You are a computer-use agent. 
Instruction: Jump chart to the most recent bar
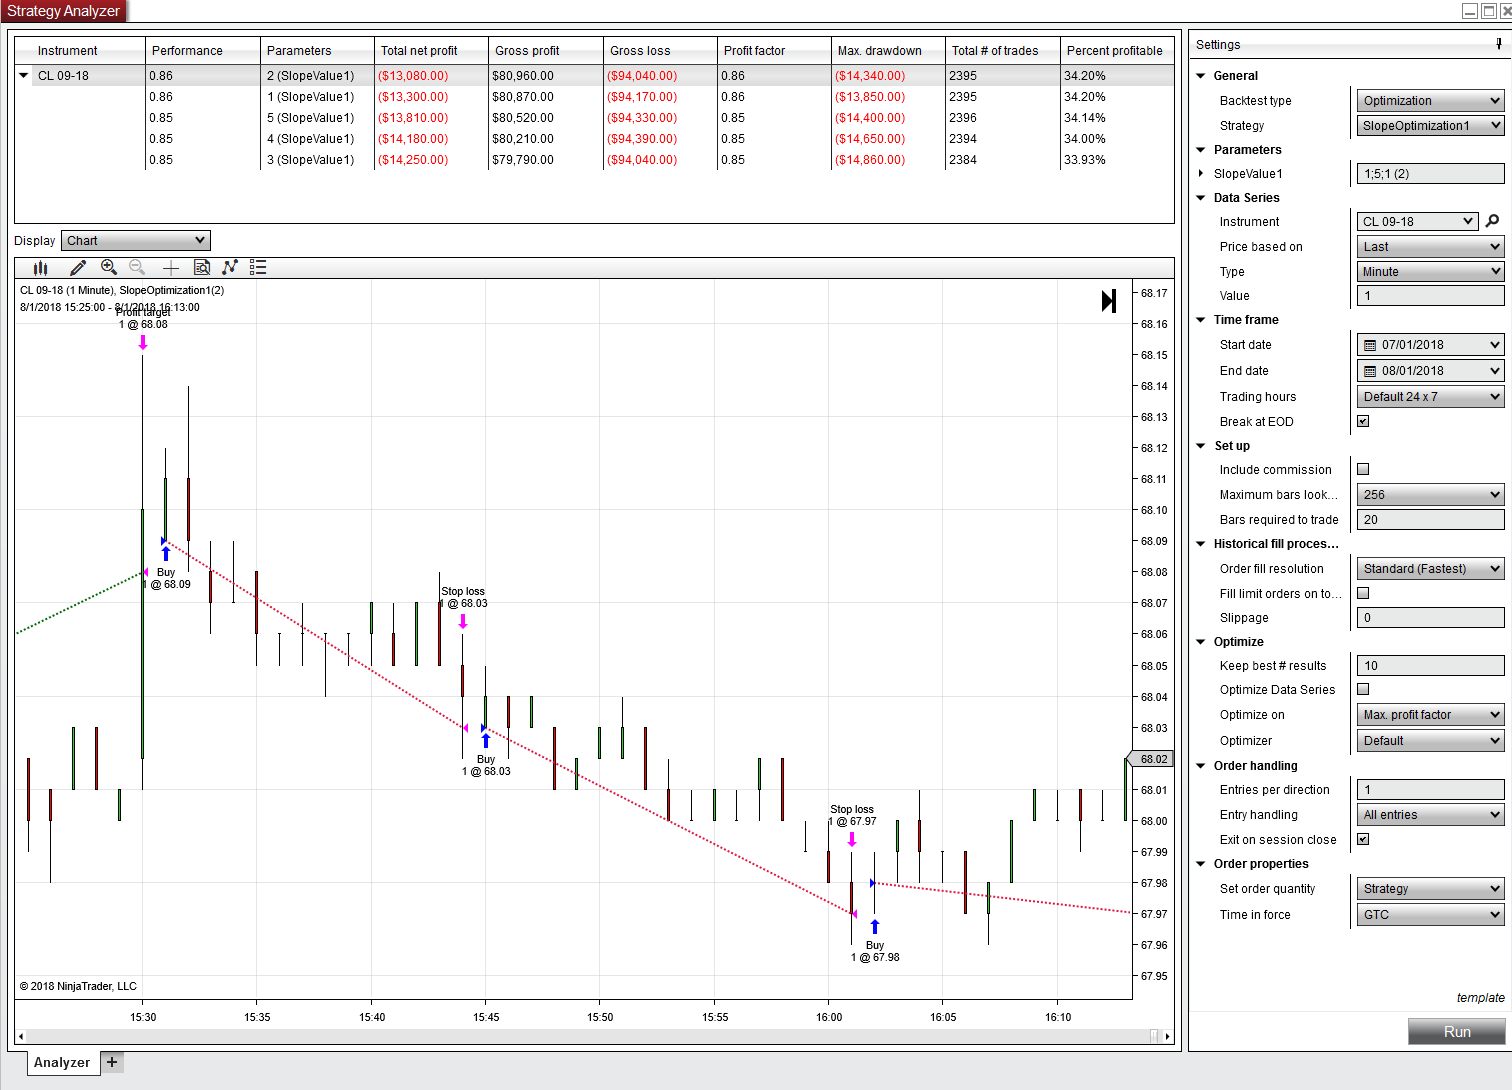(x=1109, y=301)
